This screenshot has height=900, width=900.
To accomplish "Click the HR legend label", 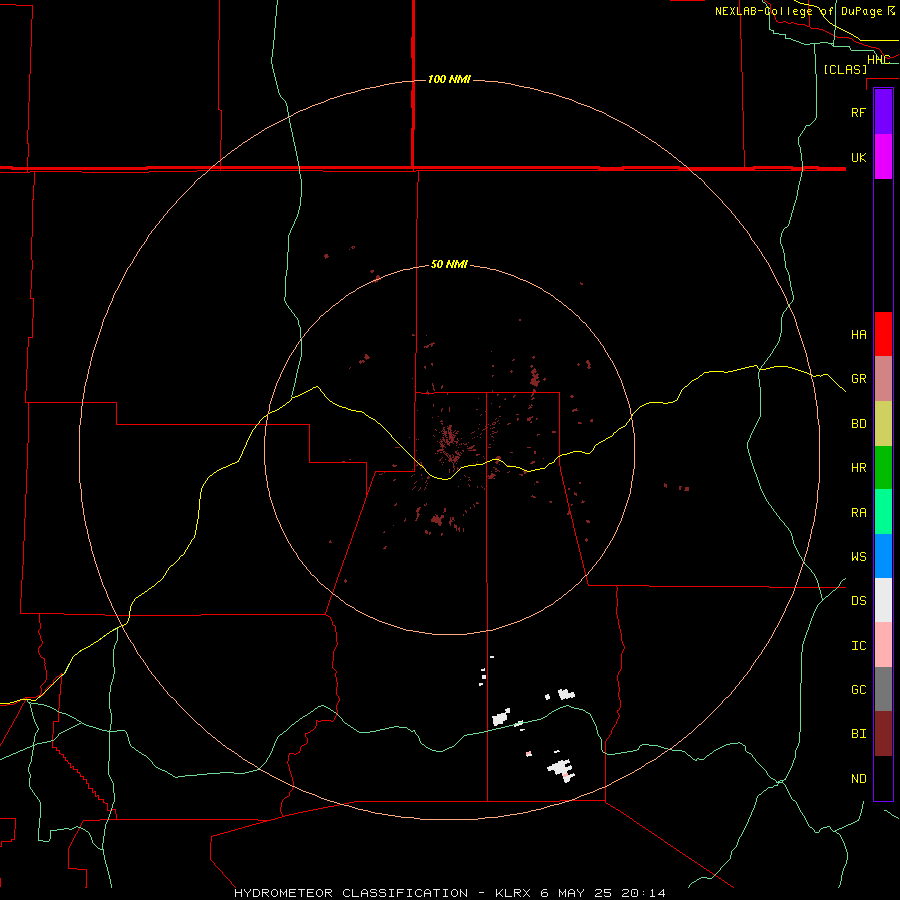I will click(x=858, y=468).
